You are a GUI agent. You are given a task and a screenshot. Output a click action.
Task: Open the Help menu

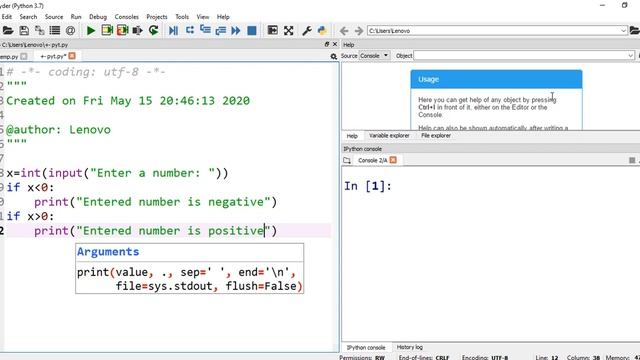pos(223,17)
